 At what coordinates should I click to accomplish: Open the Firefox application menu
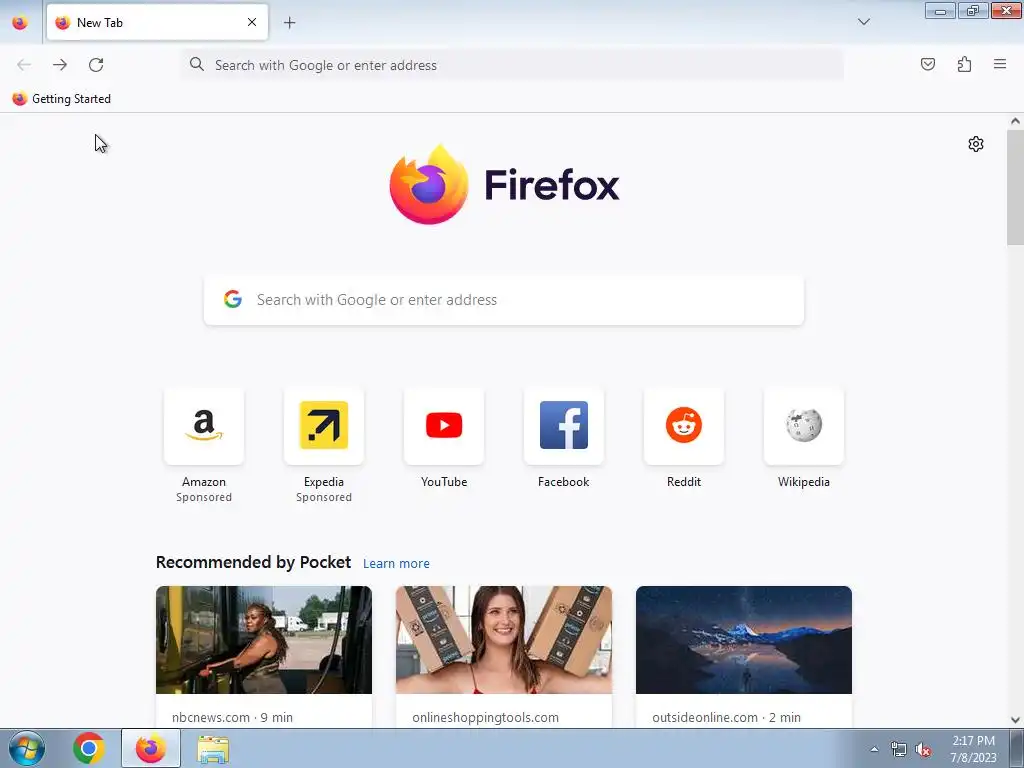pyautogui.click(x=1000, y=64)
